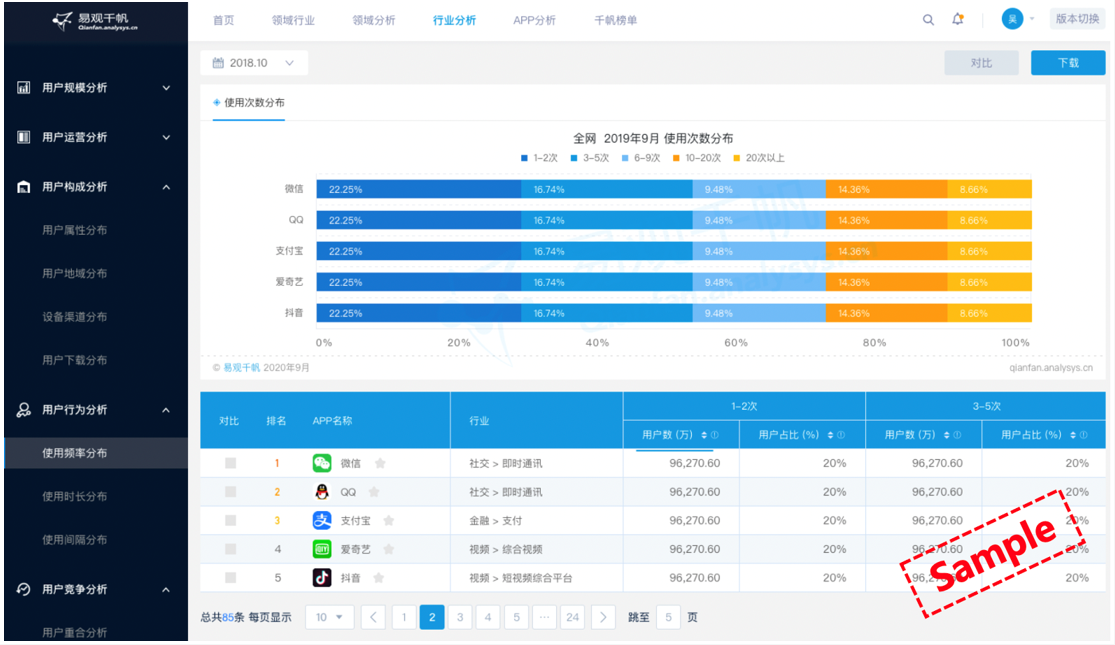This screenshot has width=1115, height=645.
Task: Click the iQiyi app icon in table
Action: click(x=322, y=549)
